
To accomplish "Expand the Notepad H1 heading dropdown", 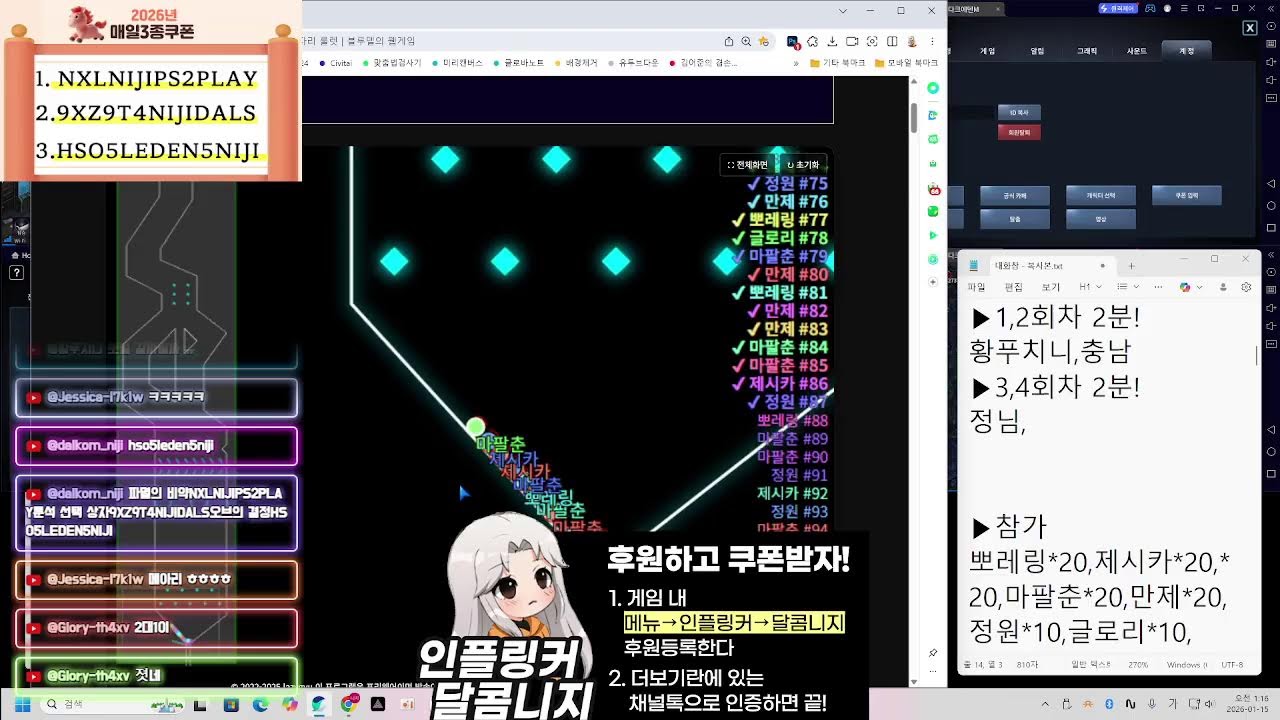I will 1091,287.
